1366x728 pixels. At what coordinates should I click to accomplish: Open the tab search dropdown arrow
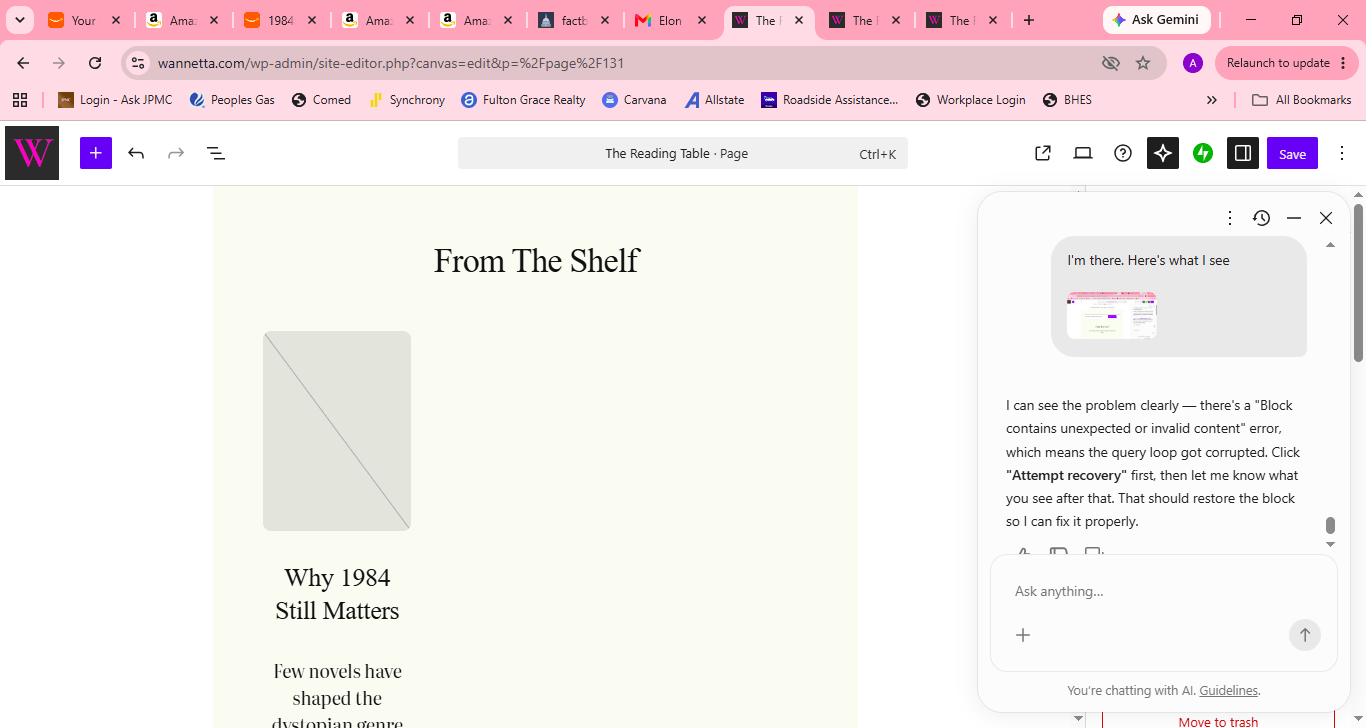20,20
